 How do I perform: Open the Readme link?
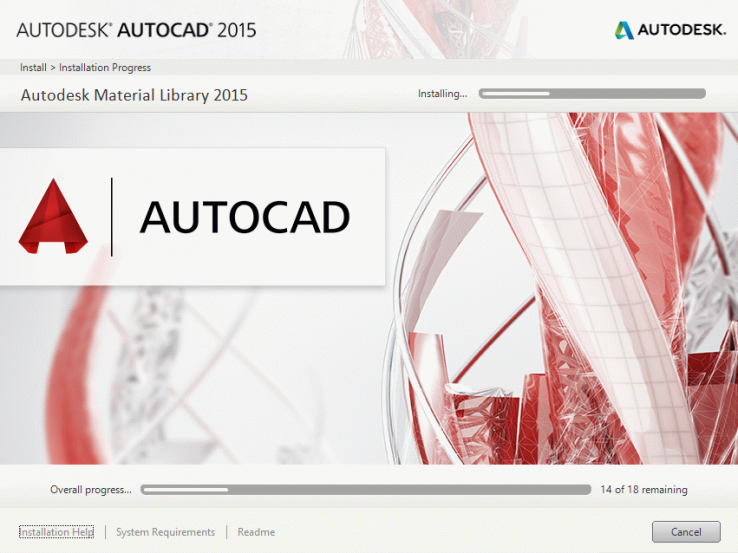(x=256, y=532)
